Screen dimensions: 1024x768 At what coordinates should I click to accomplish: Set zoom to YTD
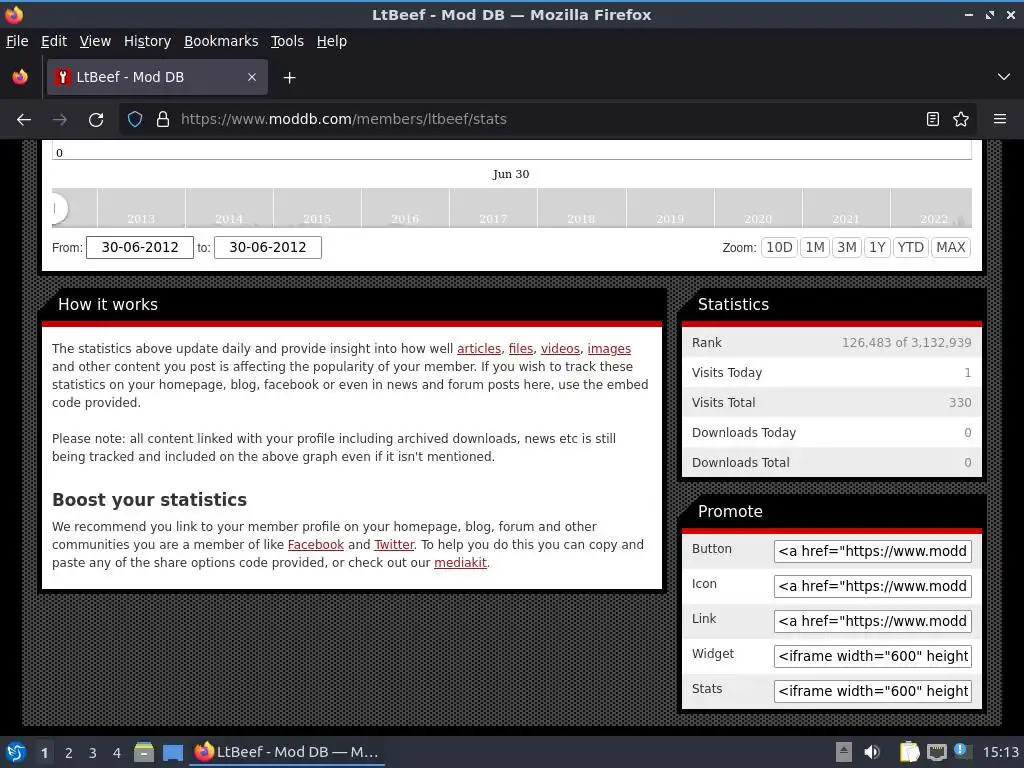pyautogui.click(x=910, y=248)
